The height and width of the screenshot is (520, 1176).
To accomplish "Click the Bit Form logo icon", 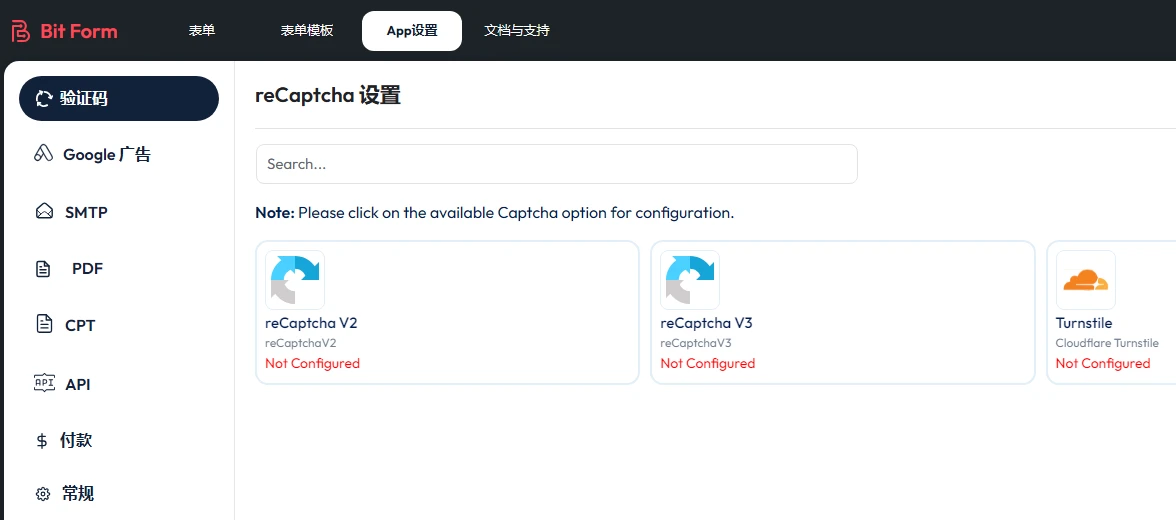I will [x=20, y=31].
